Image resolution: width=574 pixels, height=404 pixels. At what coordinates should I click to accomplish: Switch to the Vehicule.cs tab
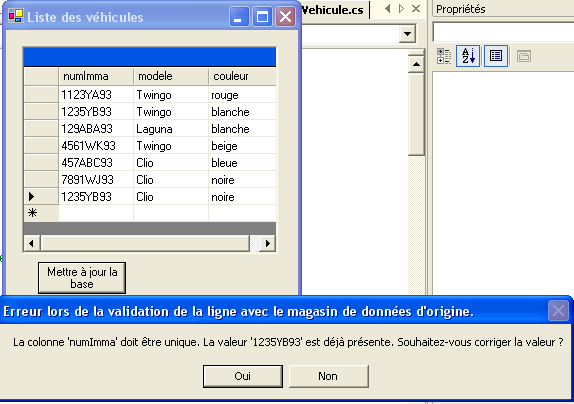pyautogui.click(x=332, y=10)
